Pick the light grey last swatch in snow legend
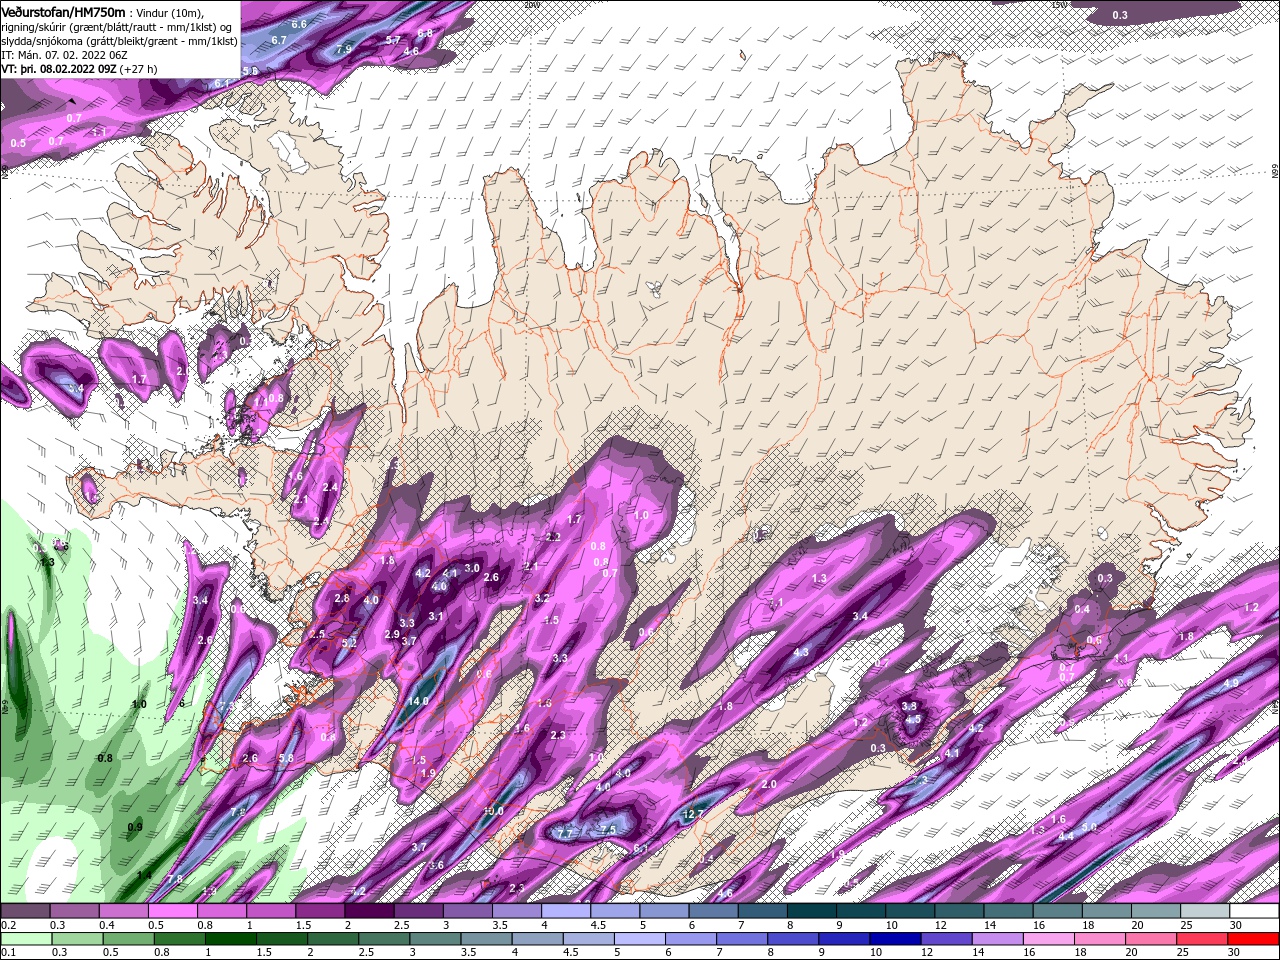 pos(1204,911)
